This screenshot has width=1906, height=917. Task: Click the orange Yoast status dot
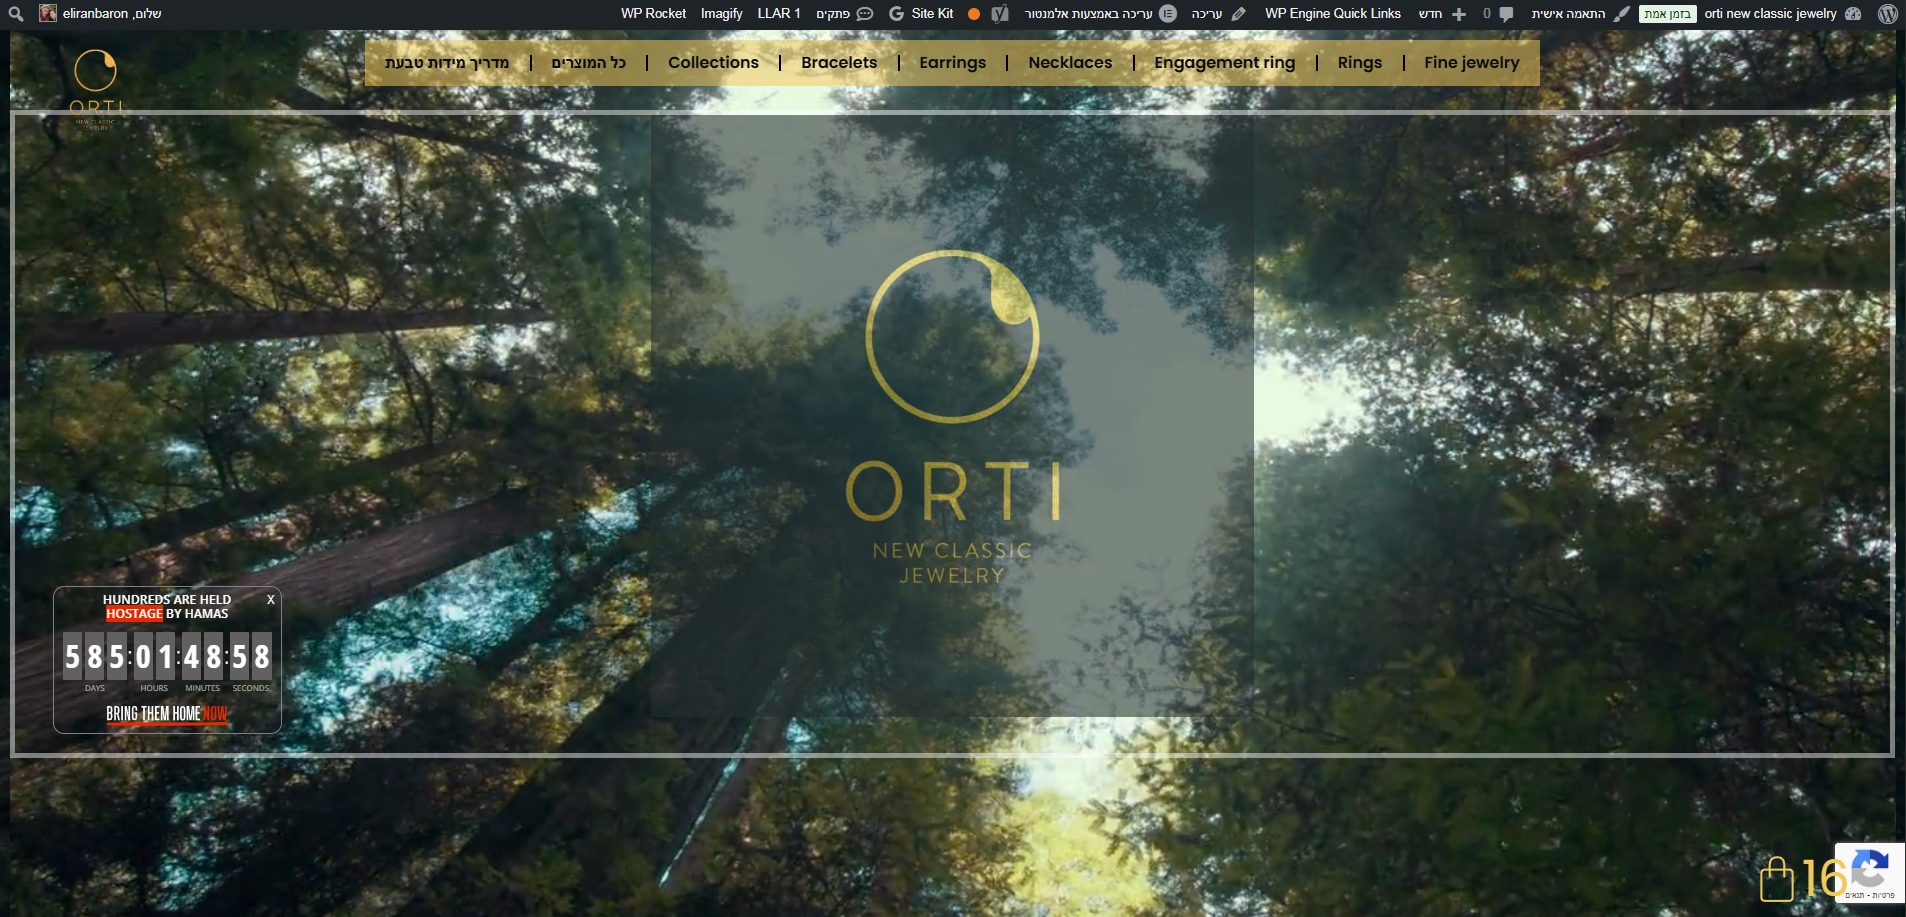974,14
